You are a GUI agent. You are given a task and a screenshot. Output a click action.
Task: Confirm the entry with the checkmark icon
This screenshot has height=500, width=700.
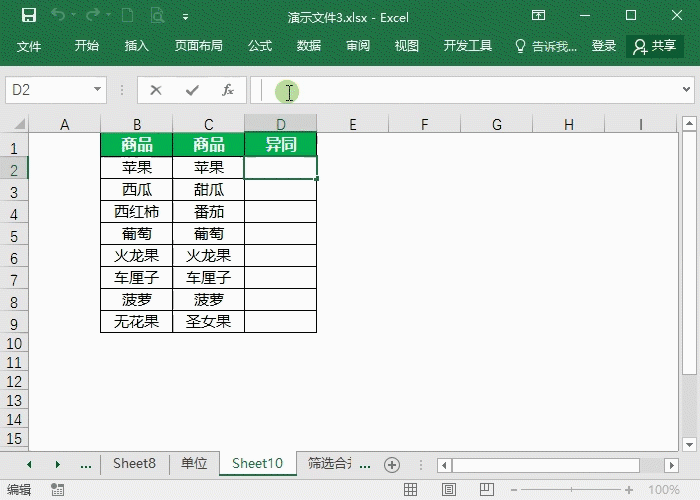[x=192, y=90]
